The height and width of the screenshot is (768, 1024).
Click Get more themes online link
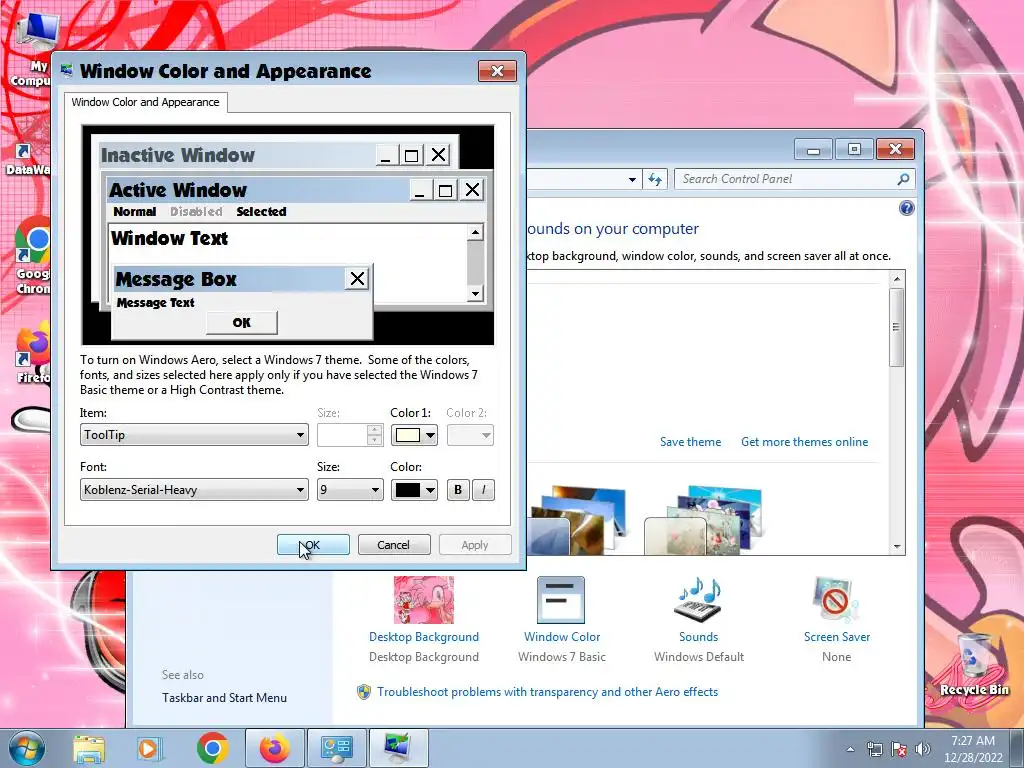click(x=805, y=442)
